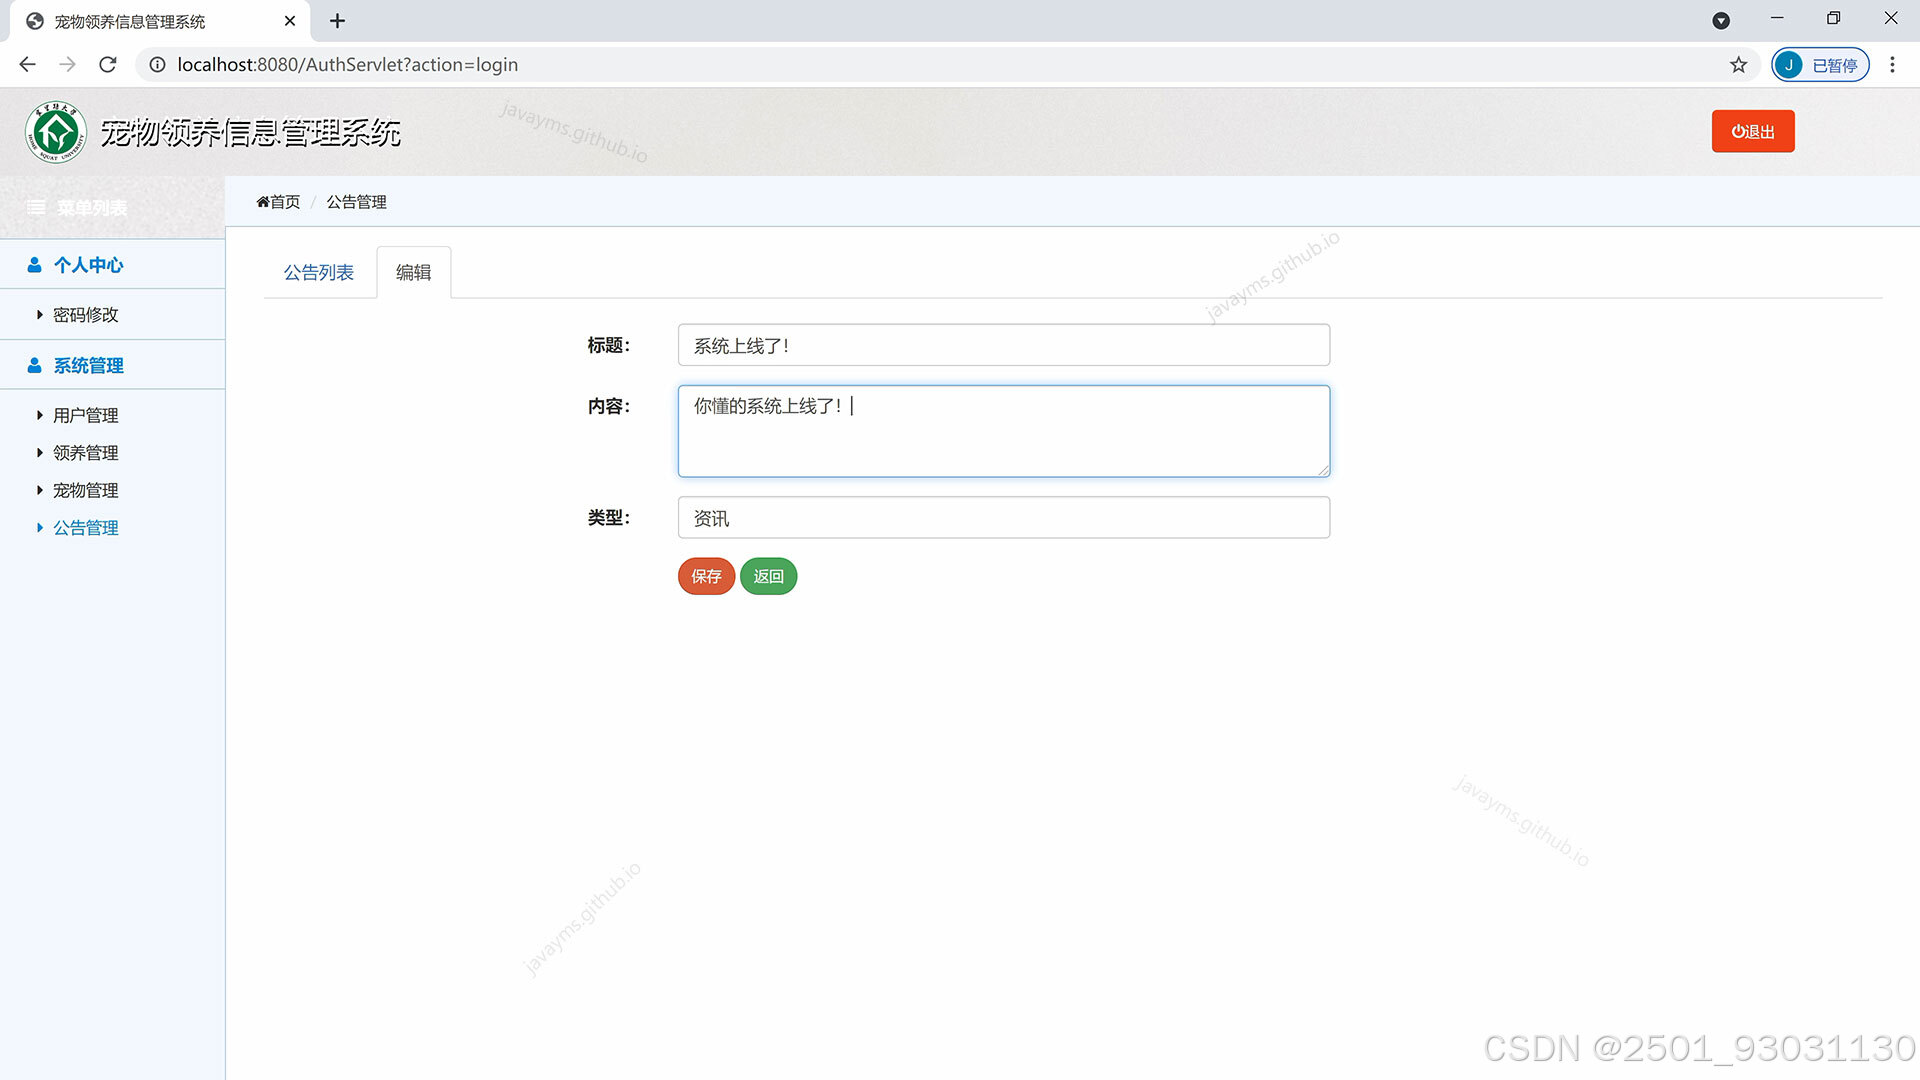1920x1080 pixels.
Task: Switch to the 公告列表 tab
Action: point(319,273)
